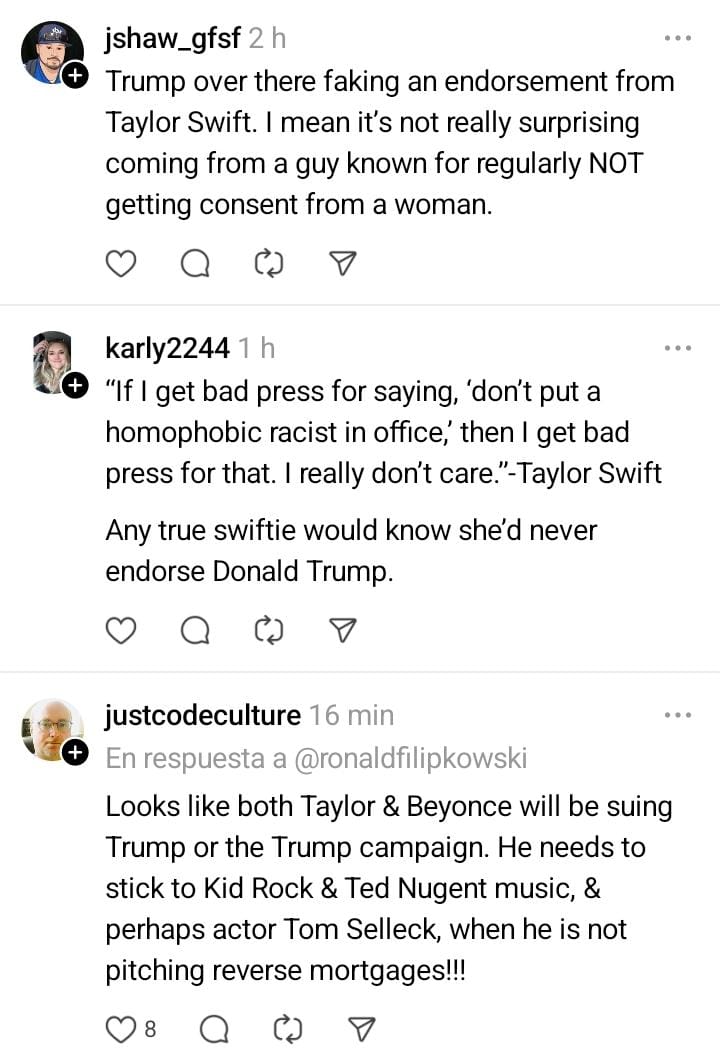Viewport: 720px width, 1064px height.
Task: Share jshaw_gfsf's post with the send icon
Action: pos(343,263)
